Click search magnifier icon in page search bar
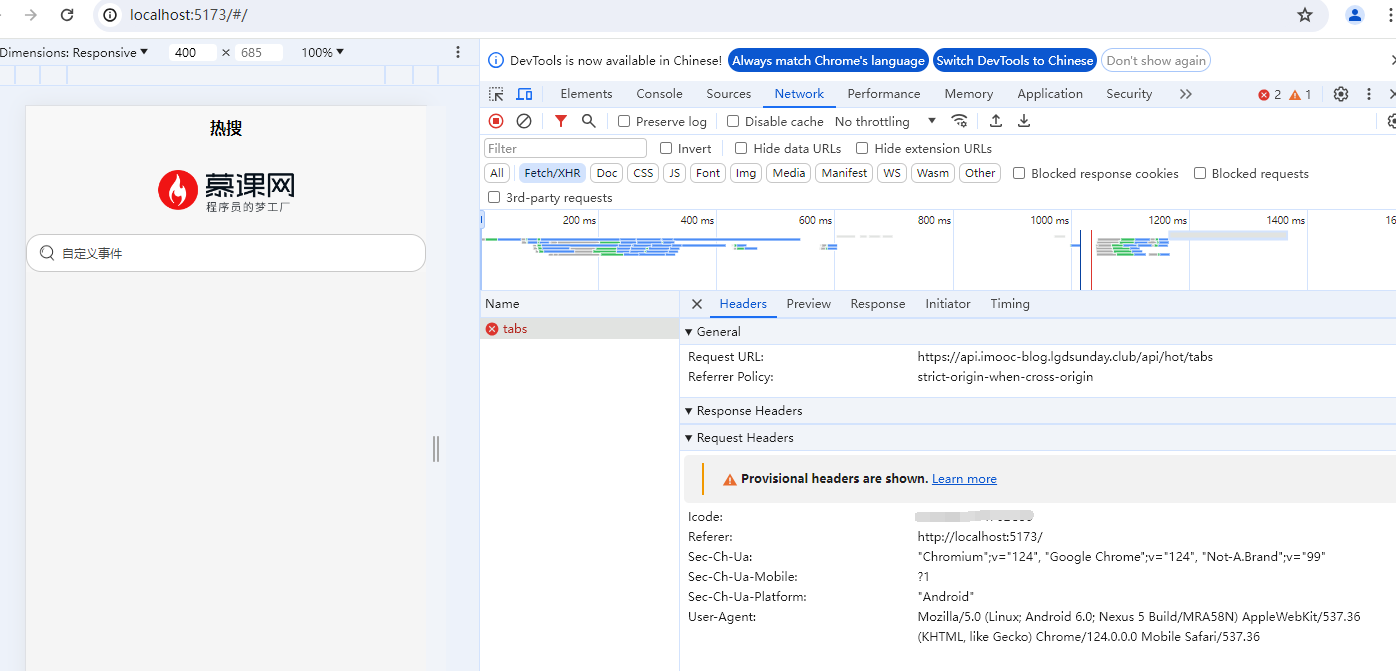The height and width of the screenshot is (671, 1396). point(47,253)
